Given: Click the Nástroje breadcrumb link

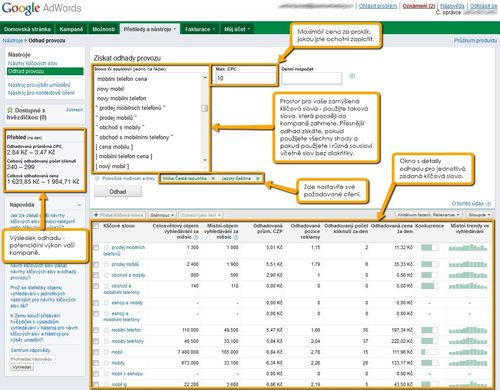Looking at the screenshot, I should click(13, 40).
